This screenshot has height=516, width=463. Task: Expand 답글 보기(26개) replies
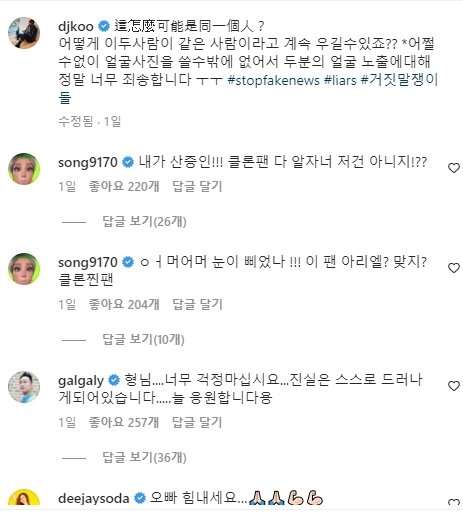click(x=144, y=221)
